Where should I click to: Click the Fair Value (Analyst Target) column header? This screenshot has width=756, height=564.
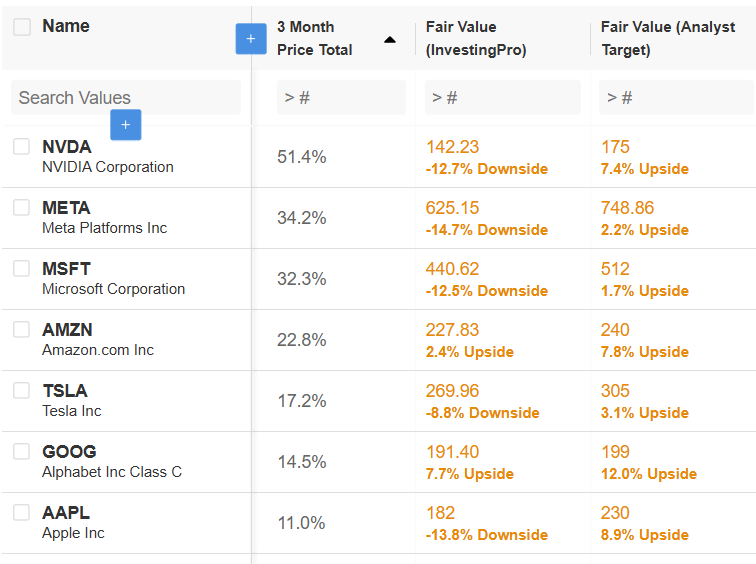[x=668, y=38]
